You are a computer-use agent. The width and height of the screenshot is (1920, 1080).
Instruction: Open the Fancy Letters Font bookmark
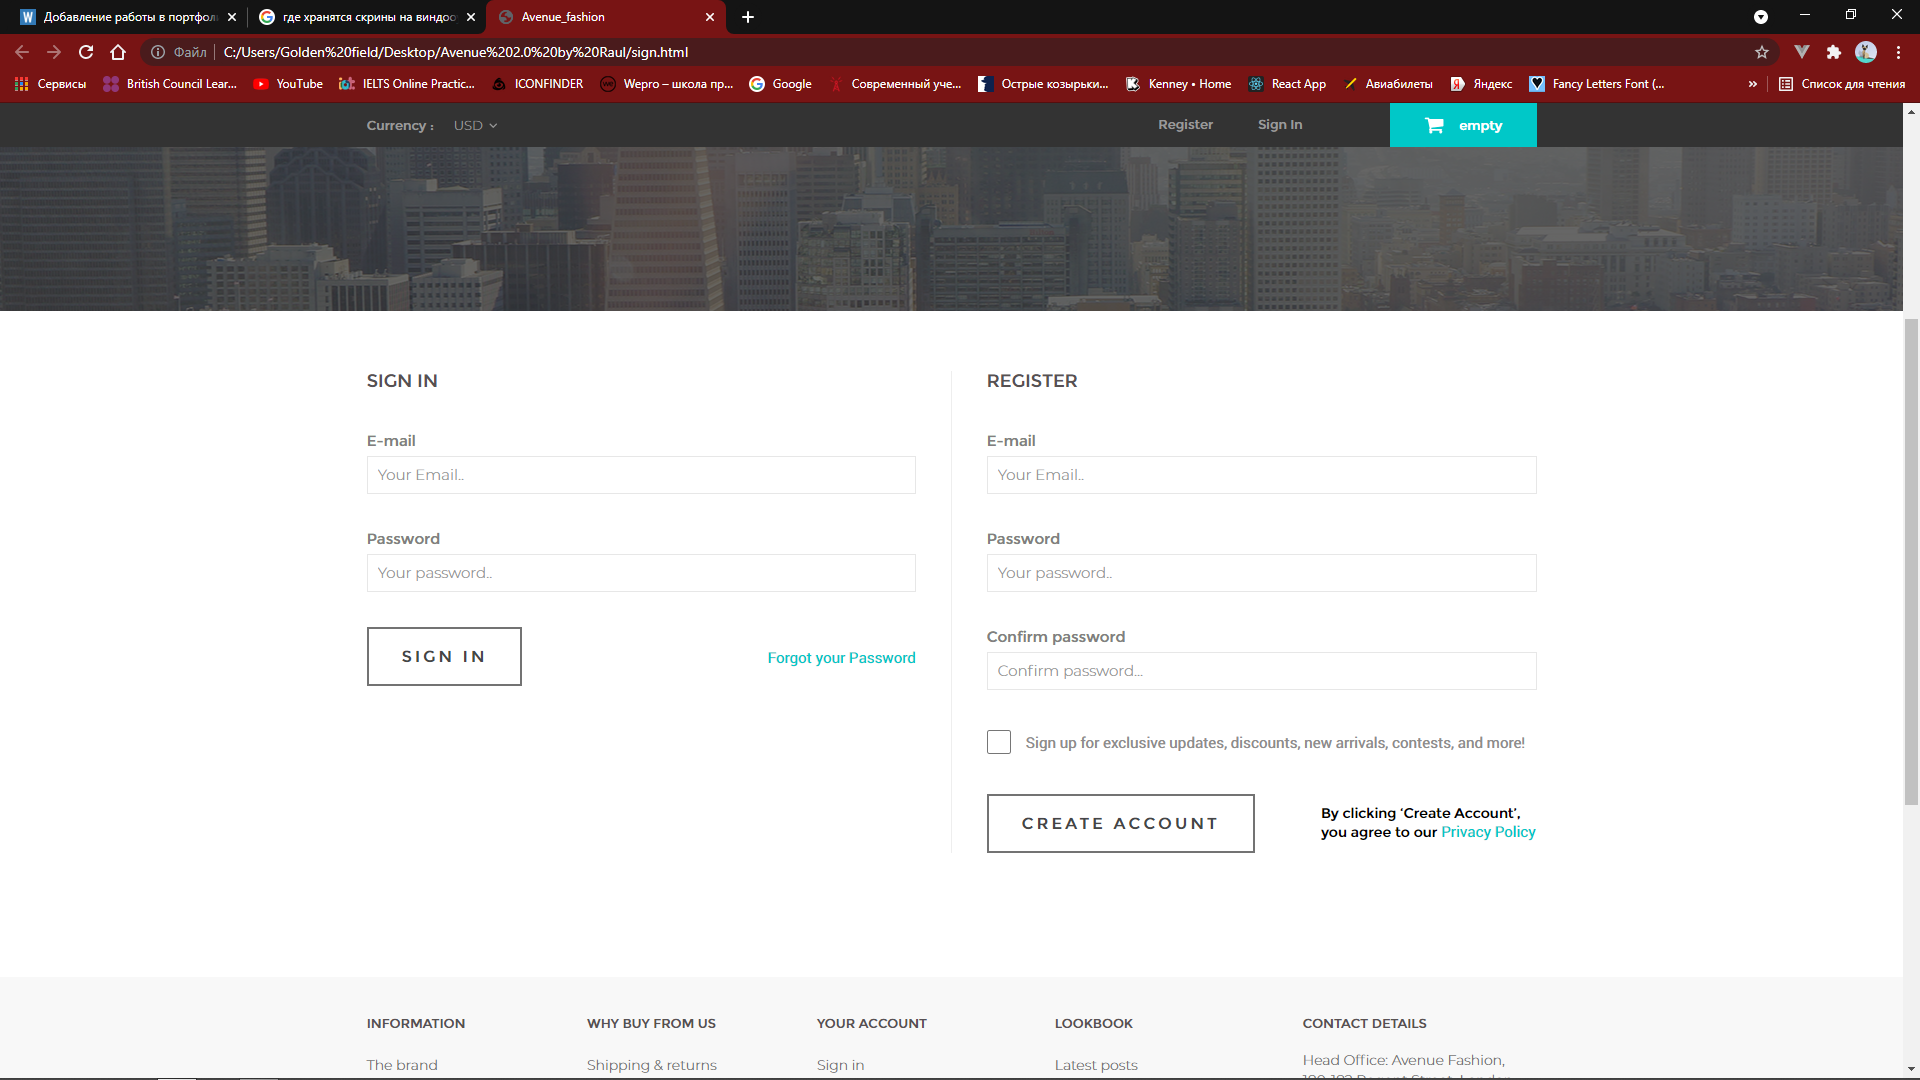(x=1597, y=84)
